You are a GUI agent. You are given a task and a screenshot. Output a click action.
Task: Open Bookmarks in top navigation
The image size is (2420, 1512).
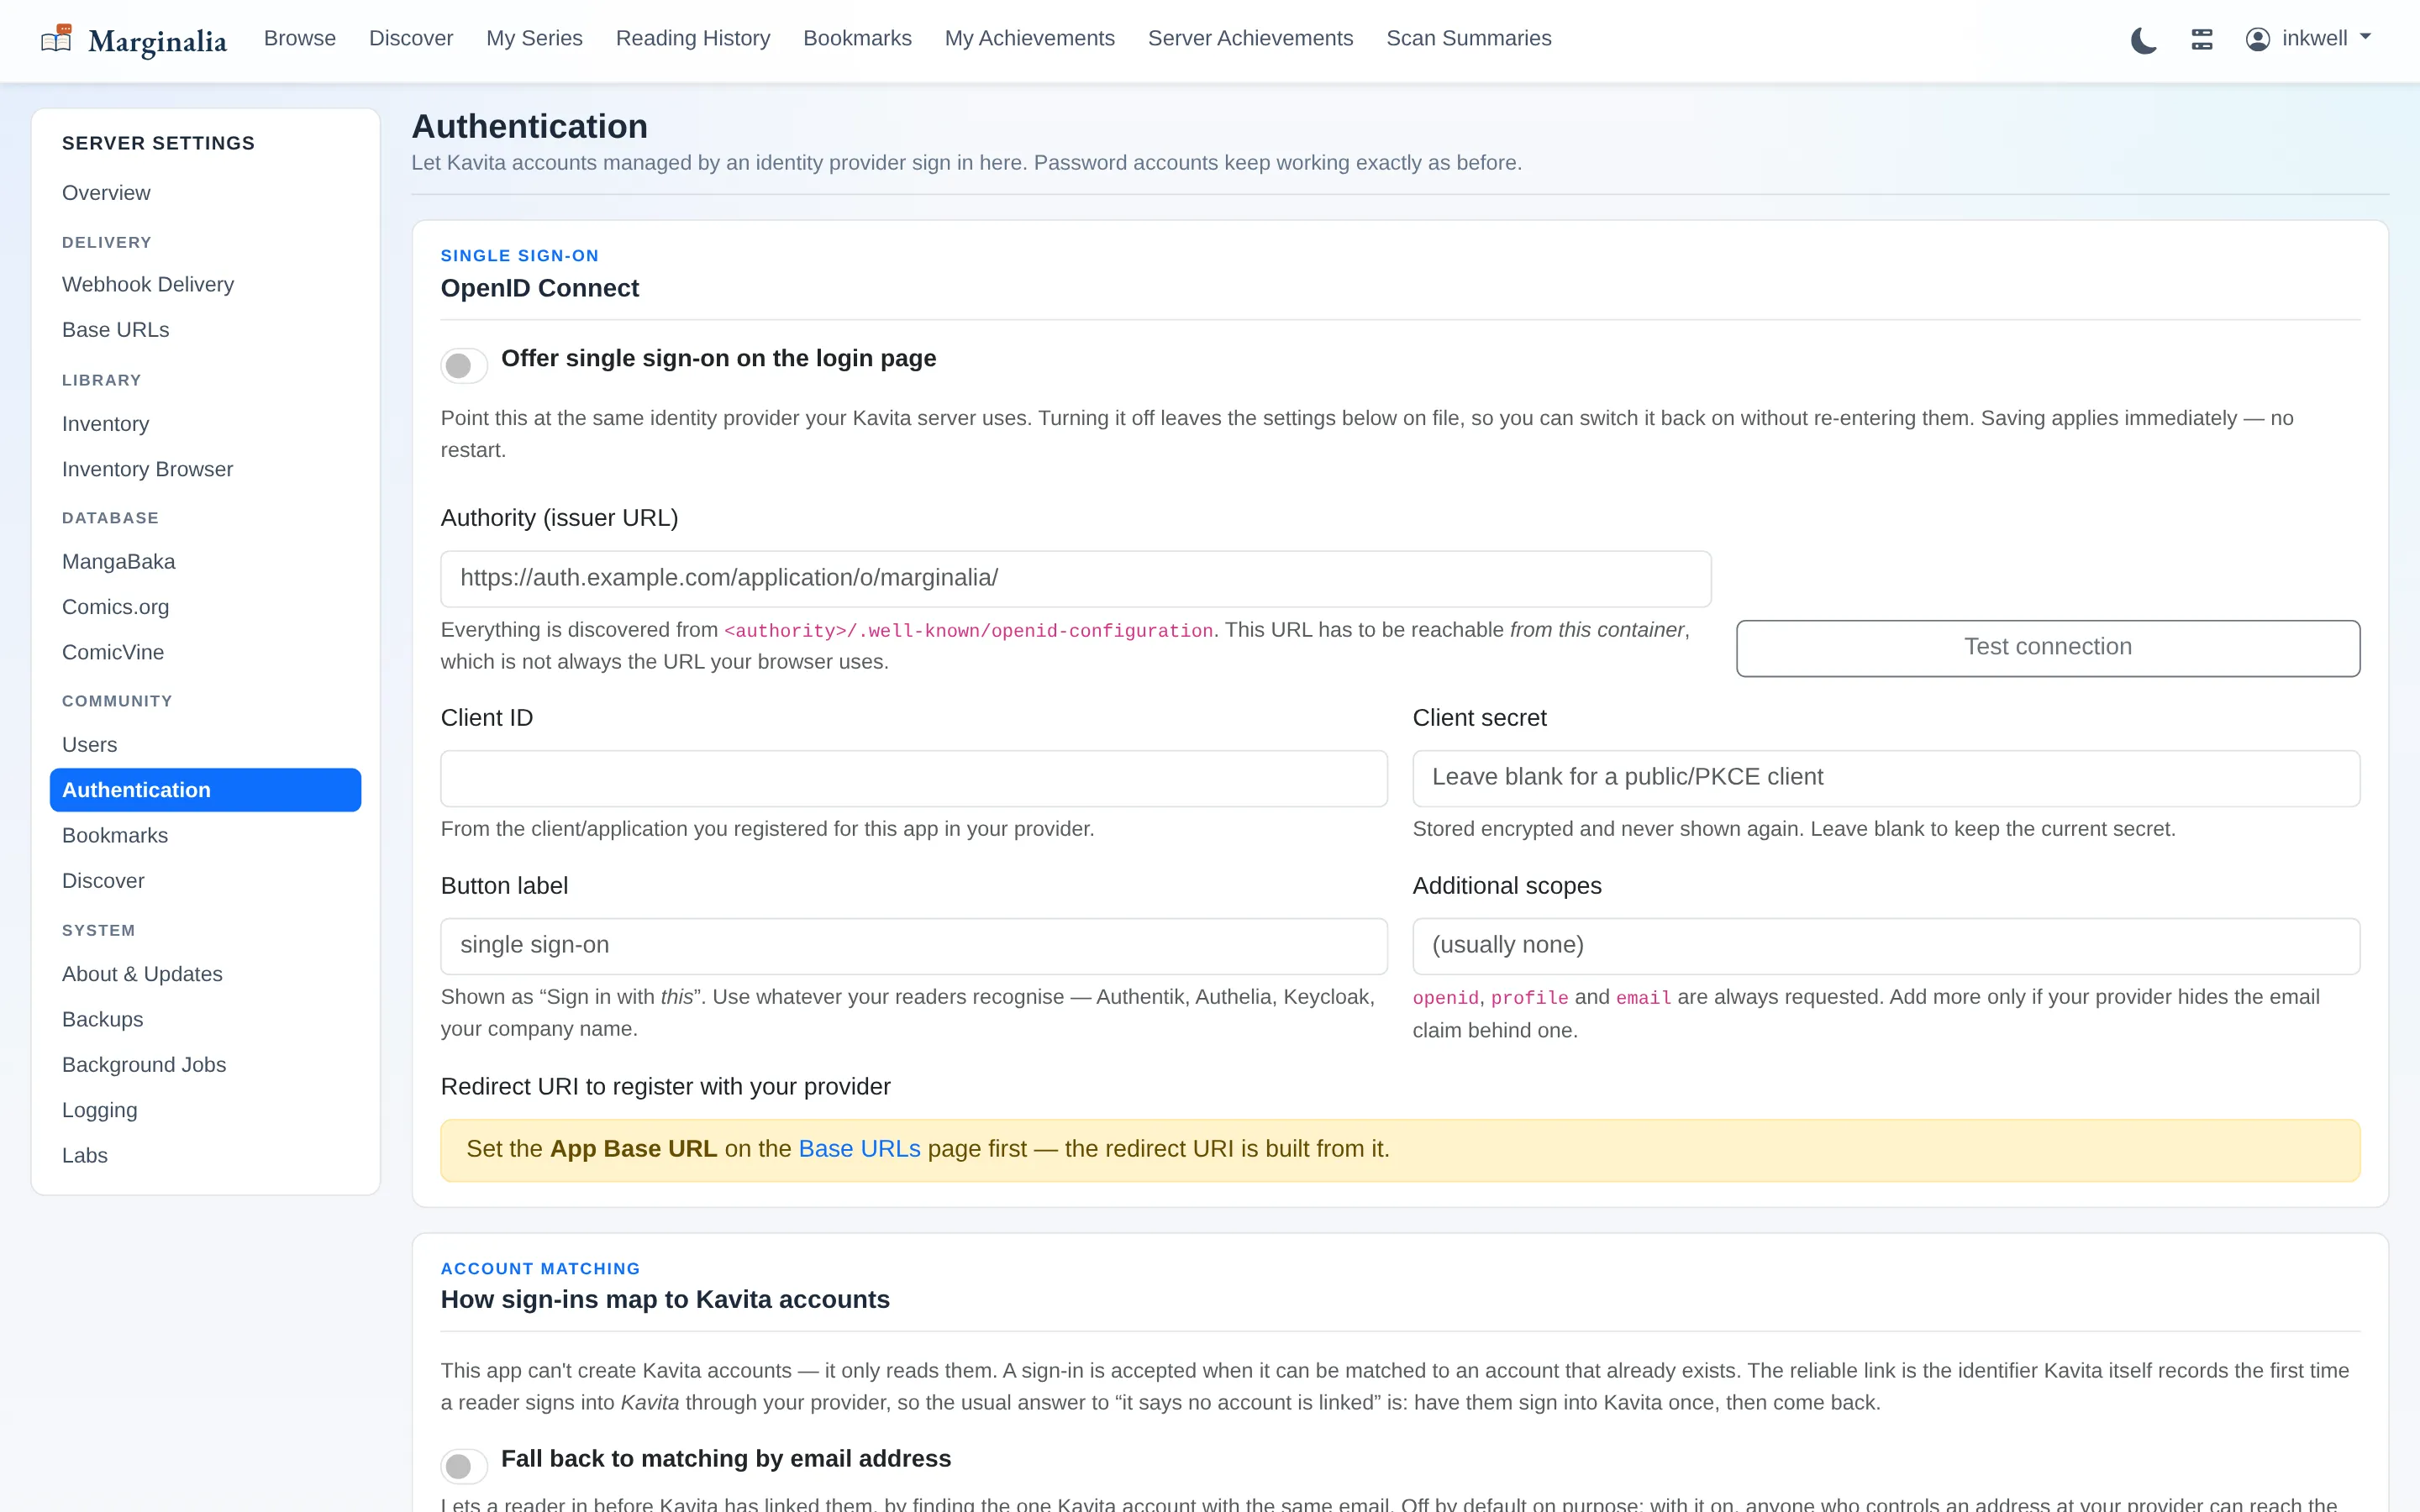tap(857, 38)
